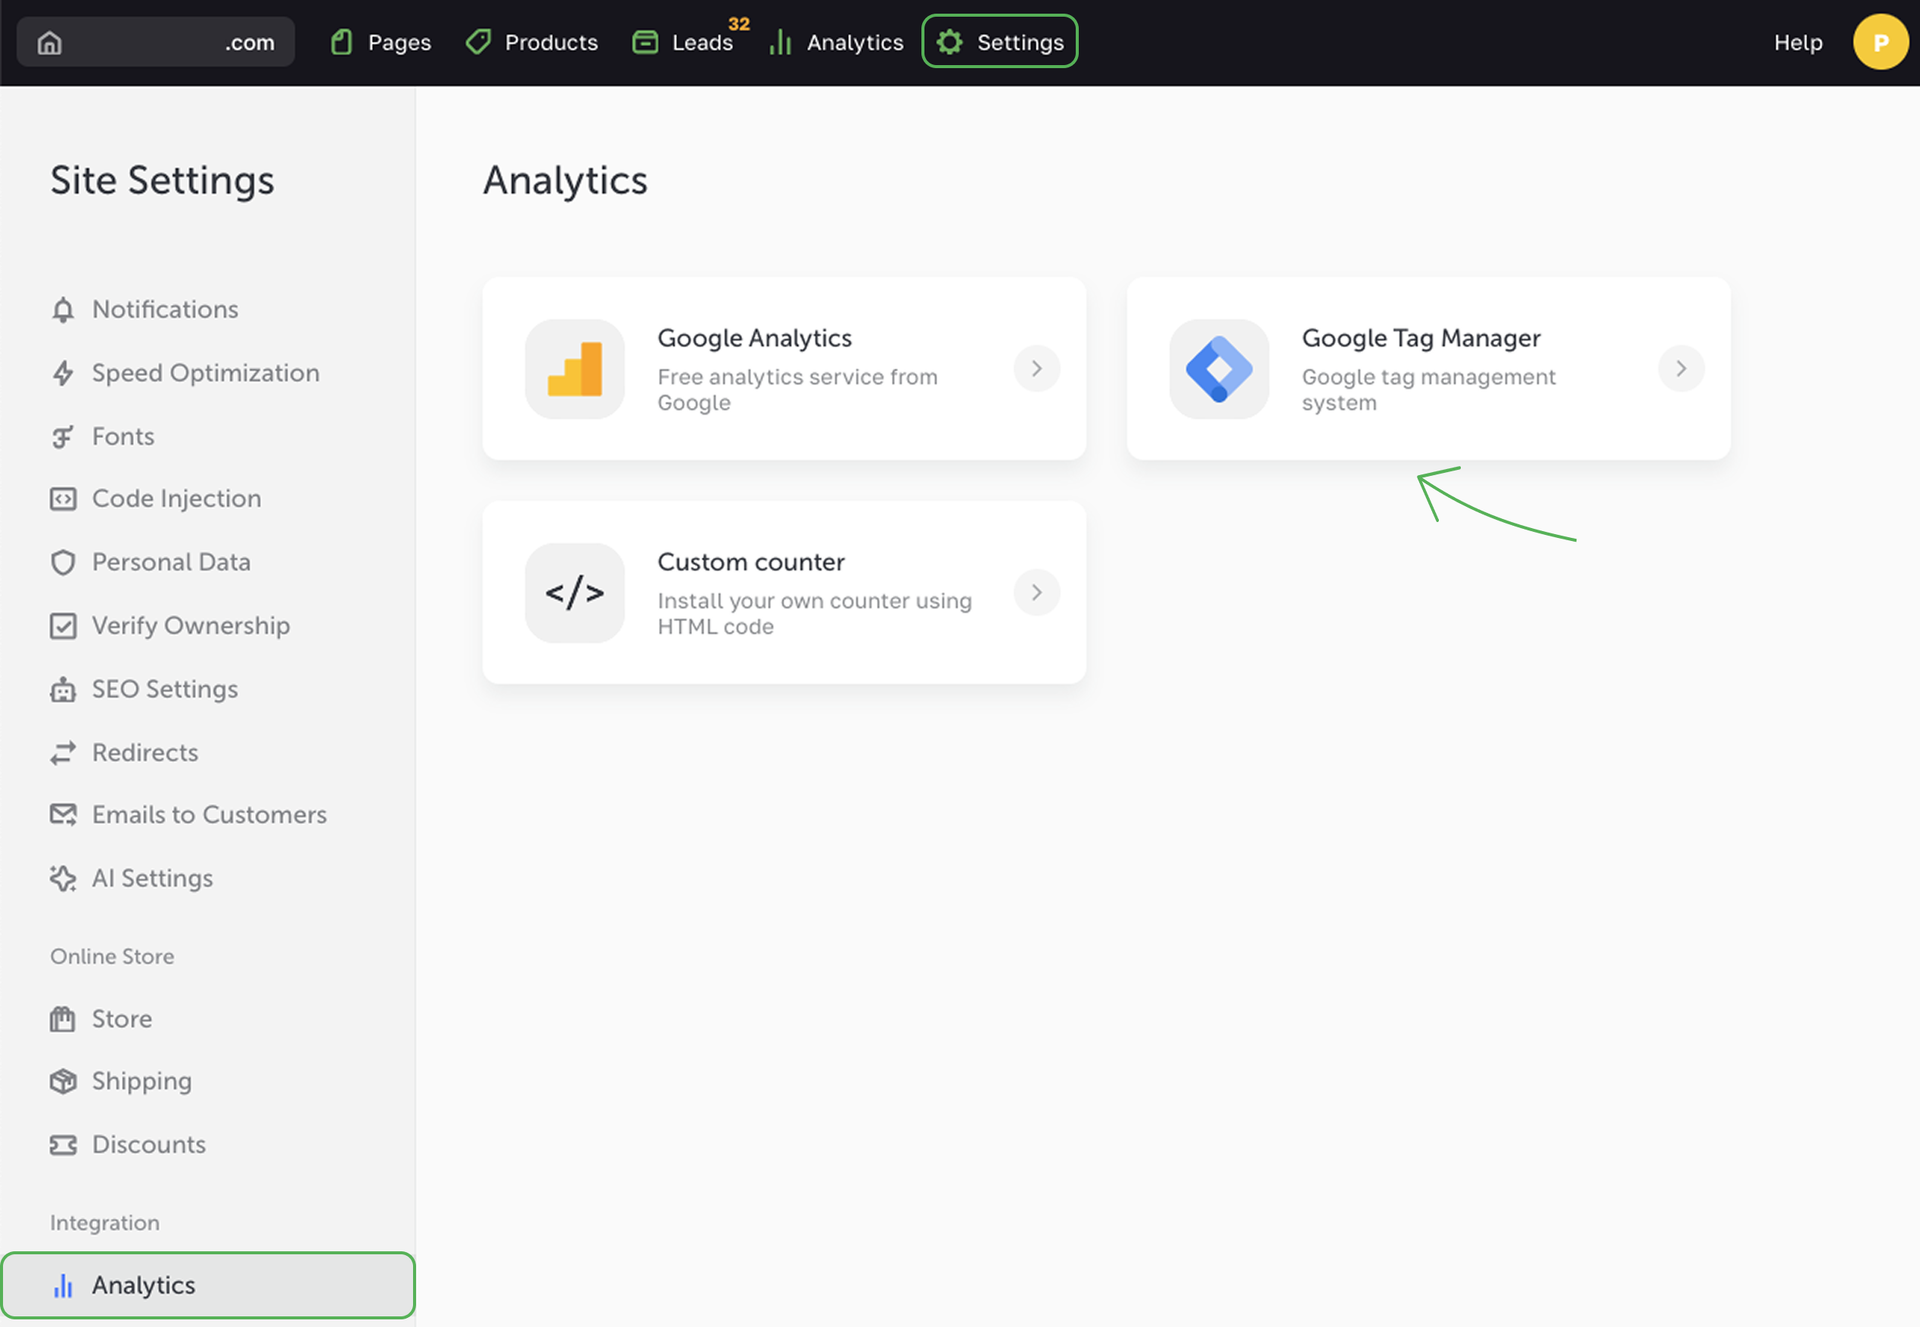Viewport: 1920px width, 1327px height.
Task: Switch to Products in top navigation
Action: 532,42
